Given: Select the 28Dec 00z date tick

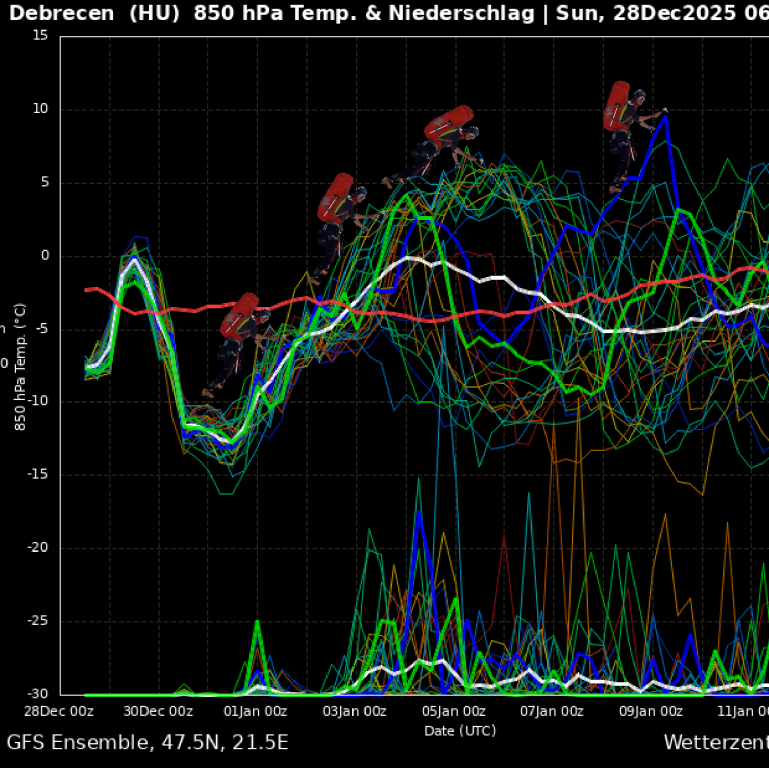Looking at the screenshot, I should click(x=60, y=711).
